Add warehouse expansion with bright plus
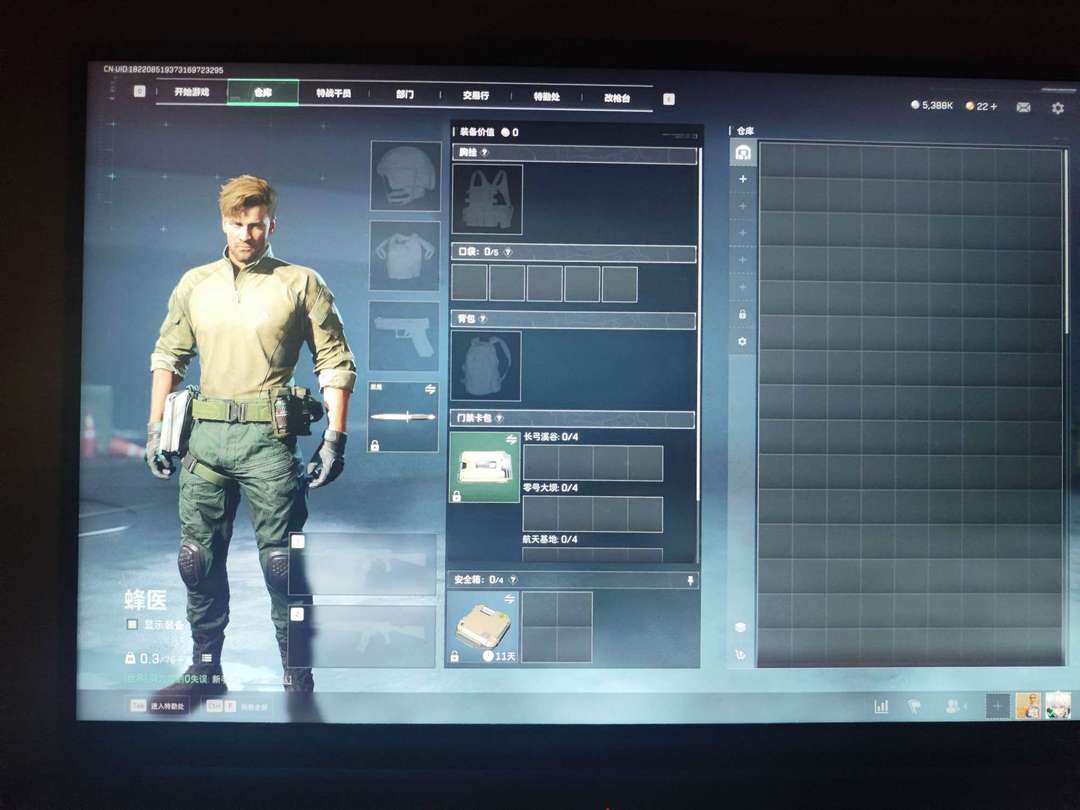The image size is (1080, 810). (x=742, y=179)
